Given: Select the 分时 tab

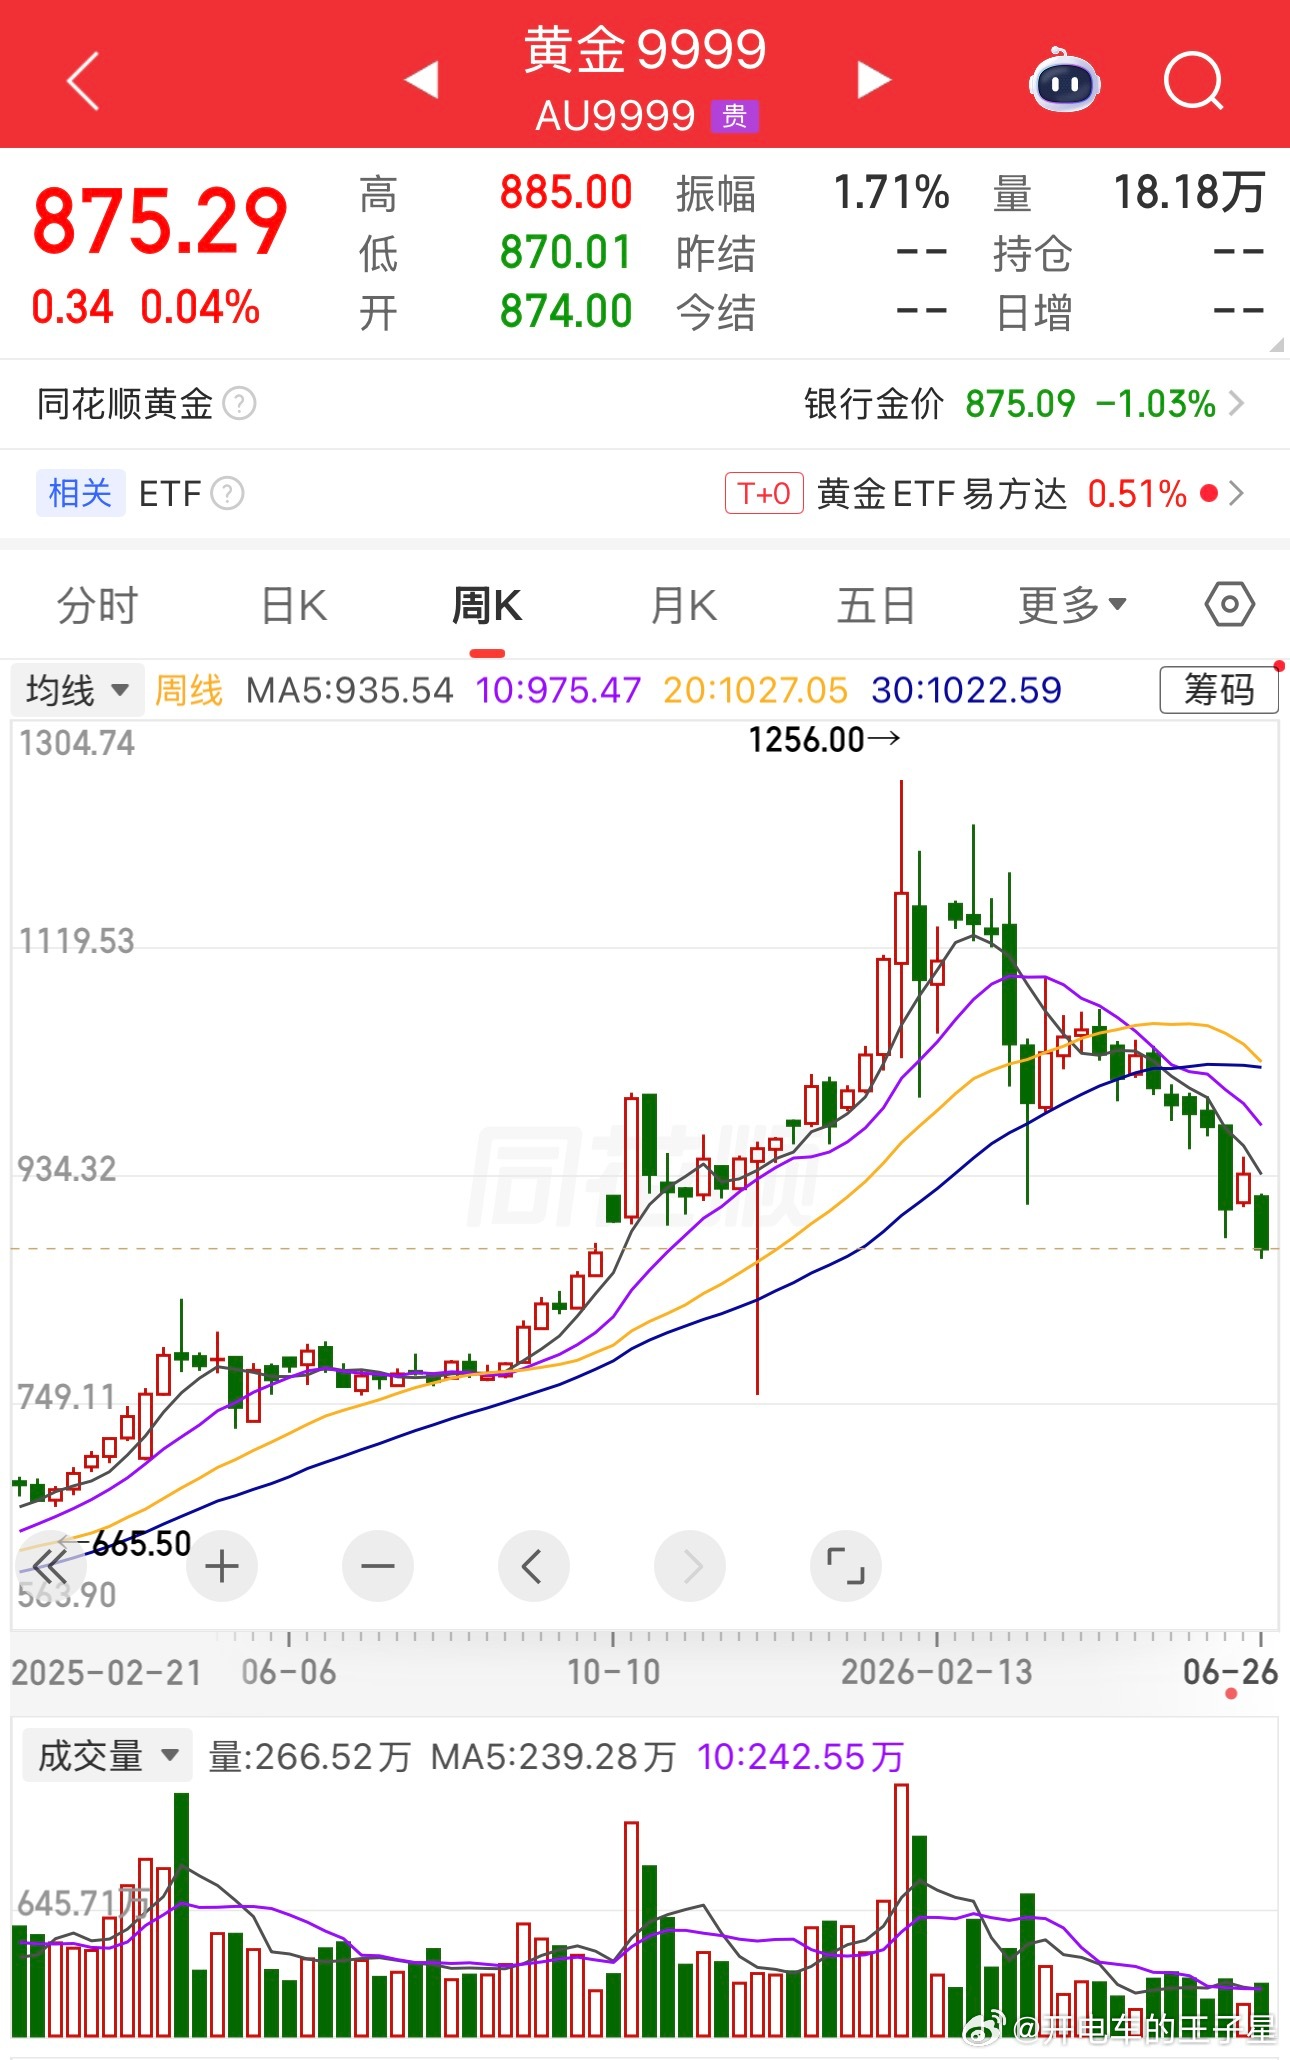Looking at the screenshot, I should tap(97, 605).
